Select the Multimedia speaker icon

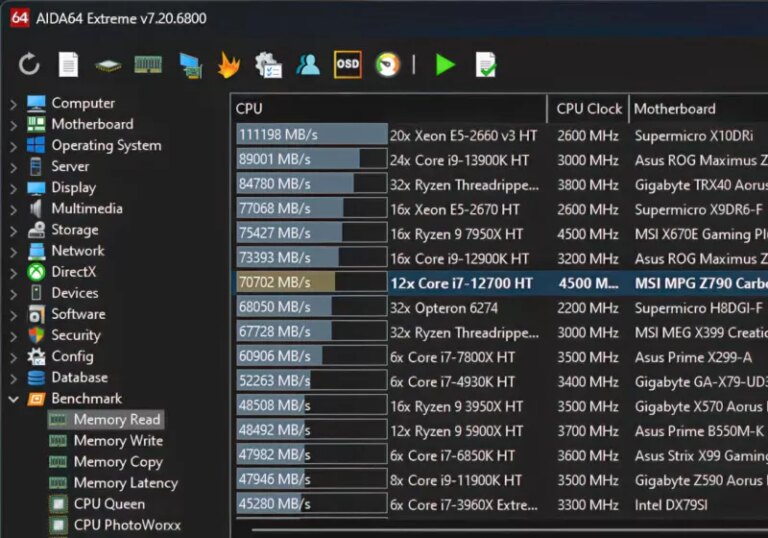tap(36, 209)
